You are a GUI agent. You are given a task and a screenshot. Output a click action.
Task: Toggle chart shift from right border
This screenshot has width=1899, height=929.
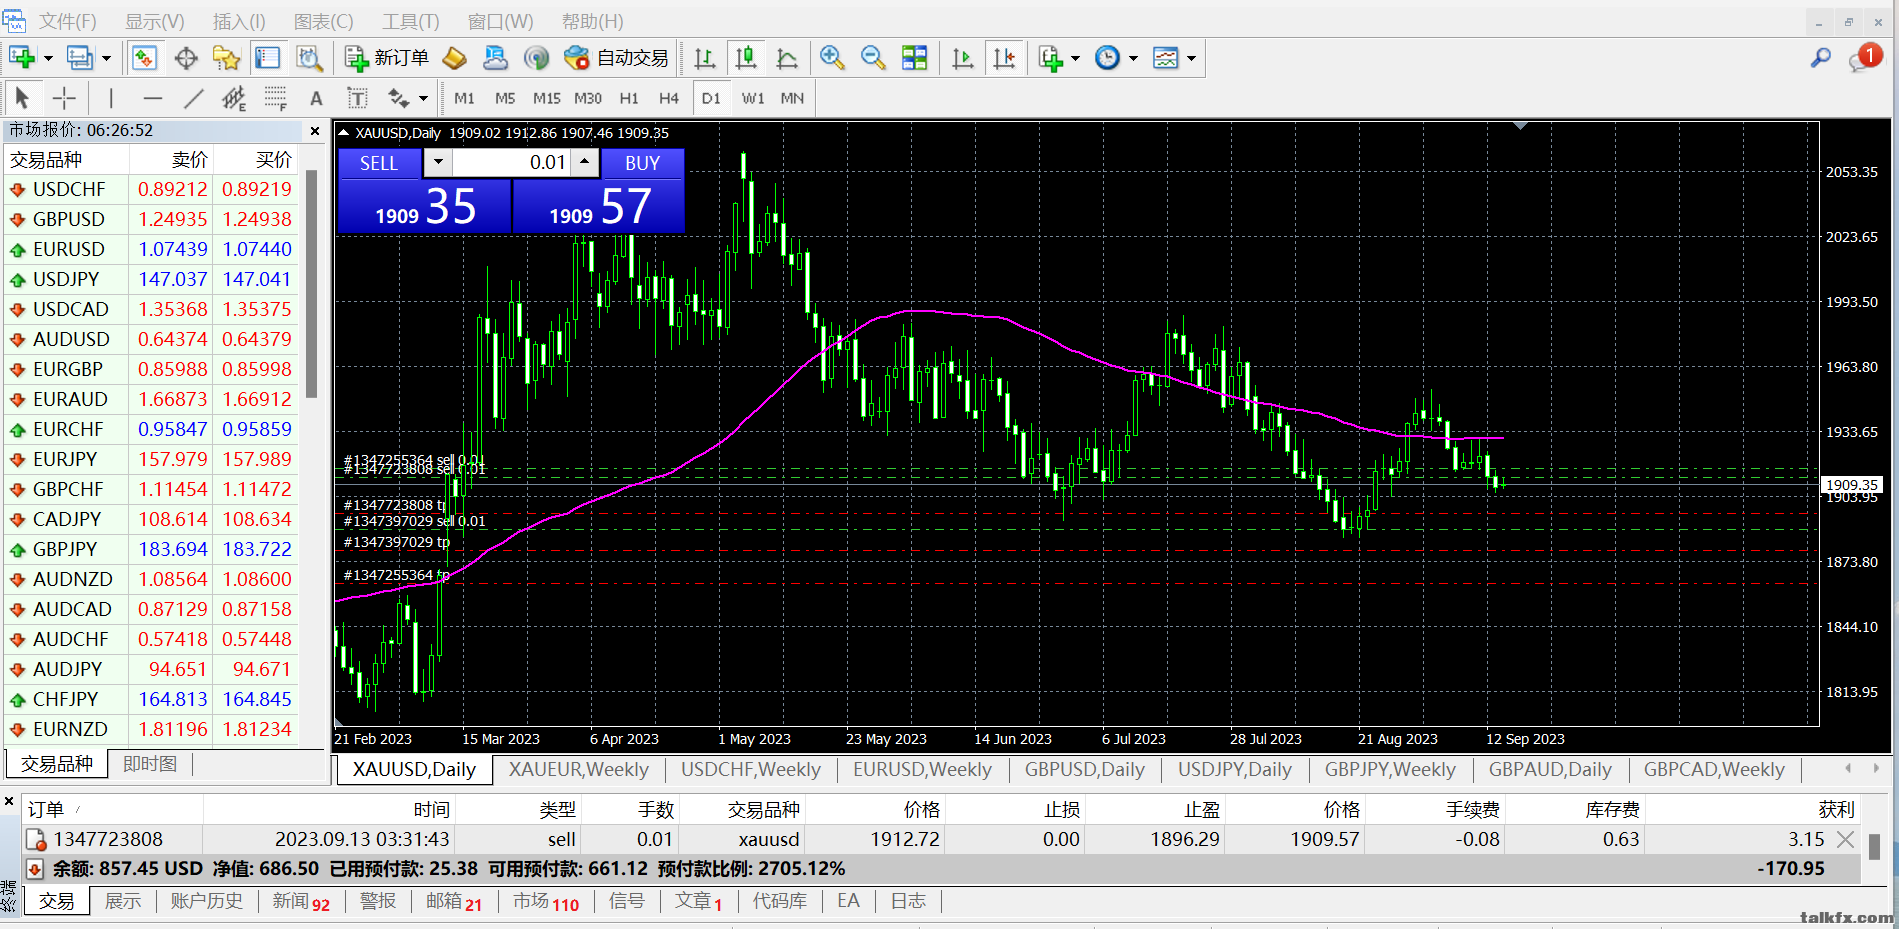tap(1005, 58)
